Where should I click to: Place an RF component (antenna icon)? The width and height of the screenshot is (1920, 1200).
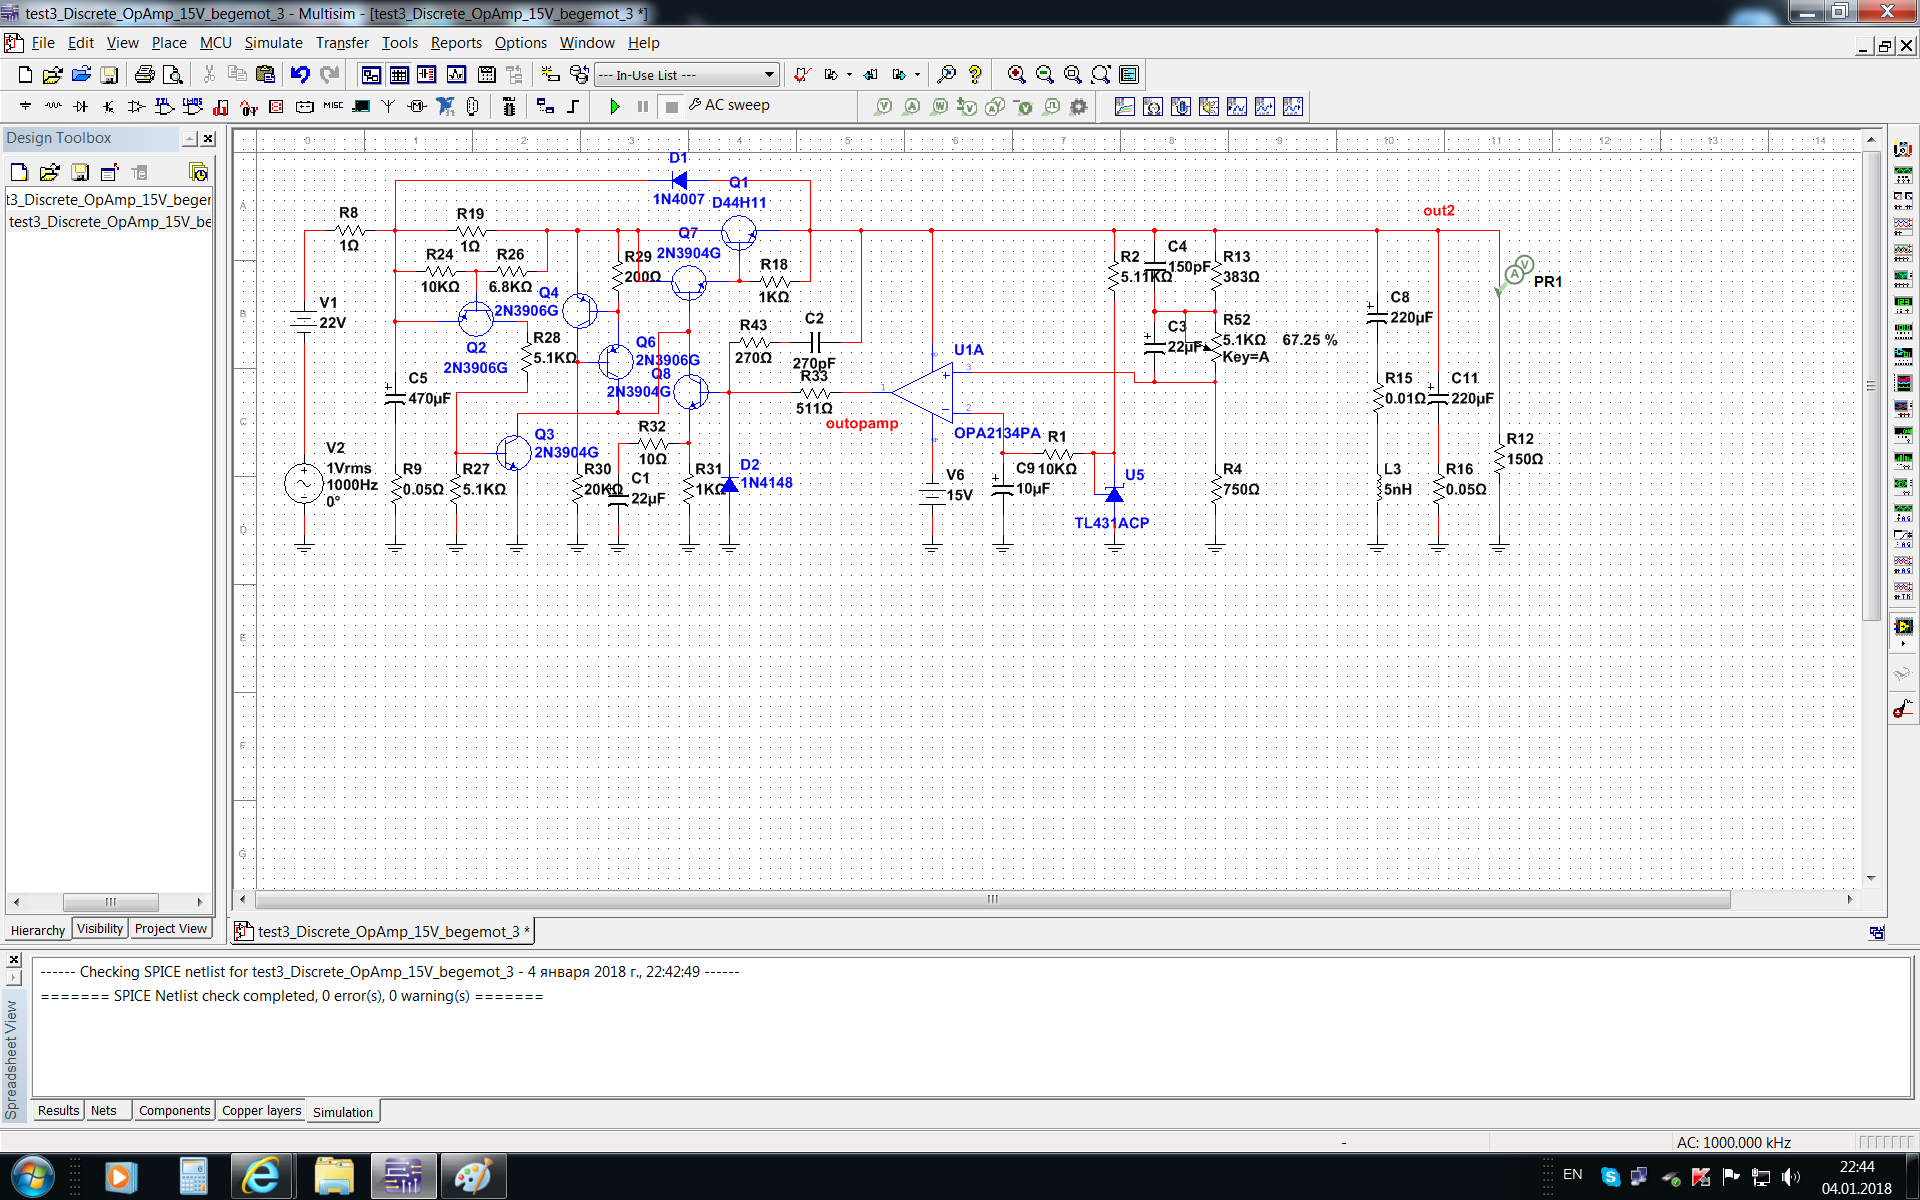pyautogui.click(x=389, y=105)
